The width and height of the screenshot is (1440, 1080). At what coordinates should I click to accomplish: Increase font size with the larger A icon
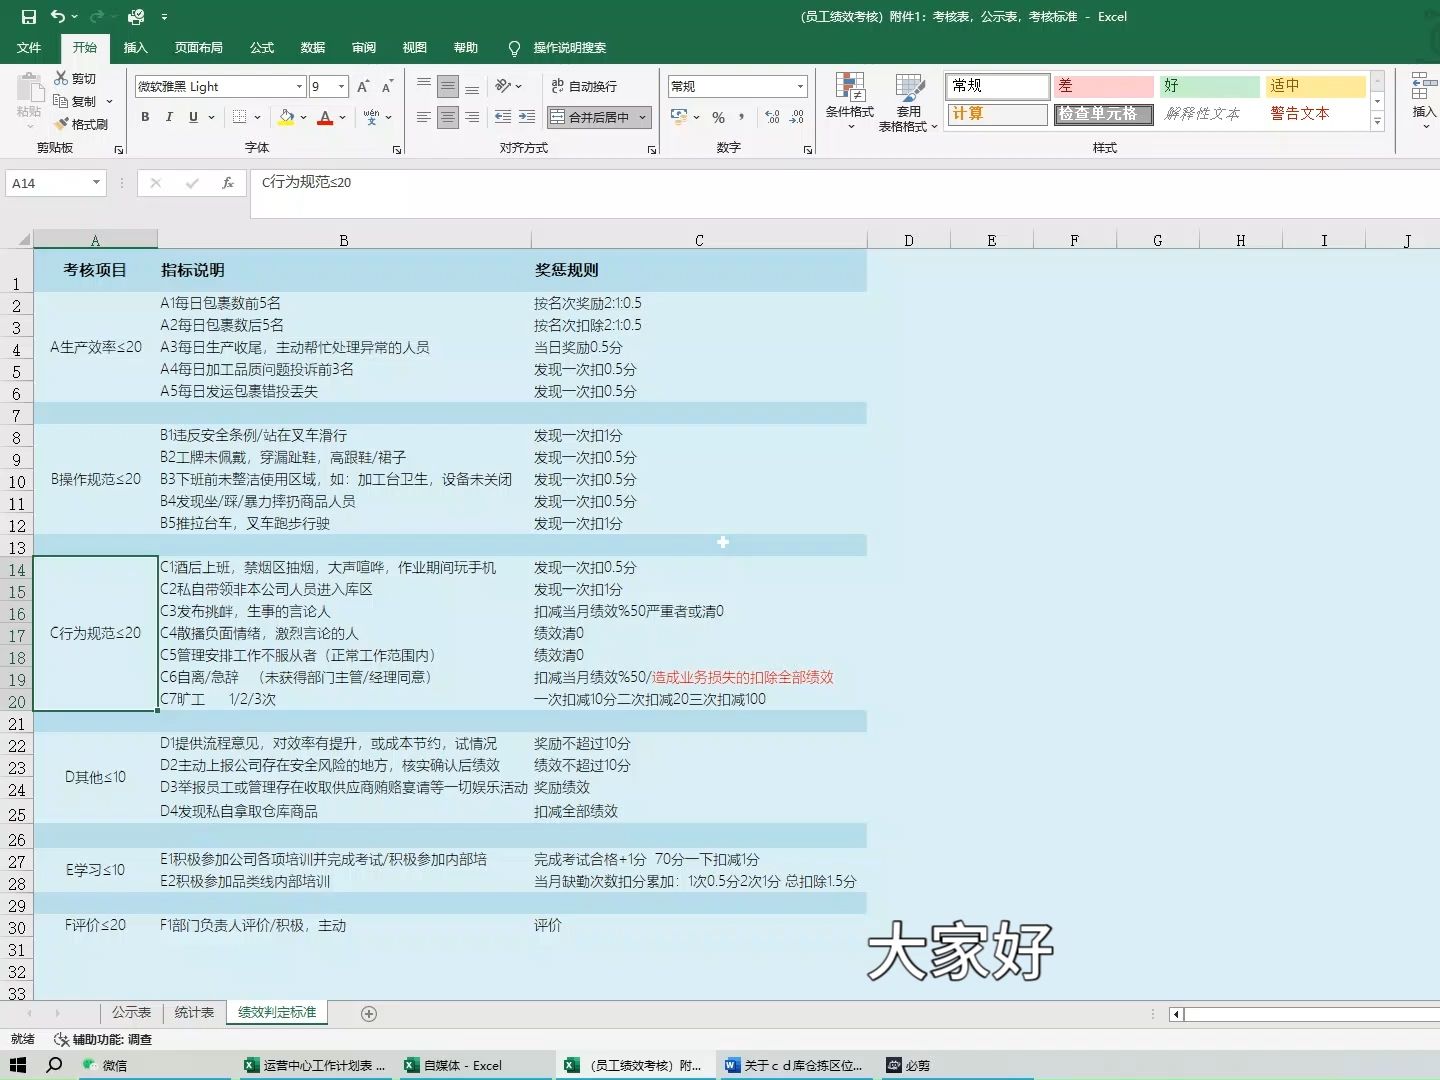(363, 86)
